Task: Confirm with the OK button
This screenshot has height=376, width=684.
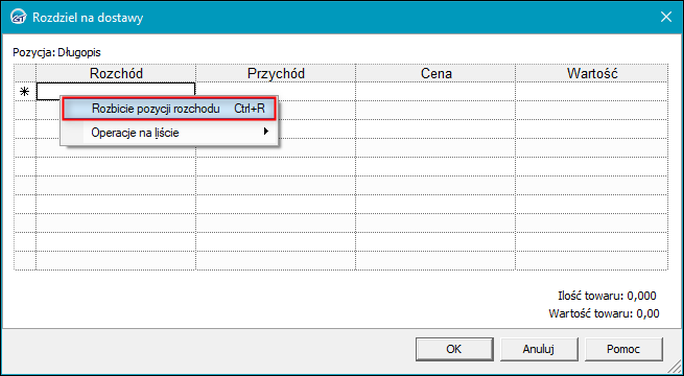Action: pyautogui.click(x=454, y=349)
